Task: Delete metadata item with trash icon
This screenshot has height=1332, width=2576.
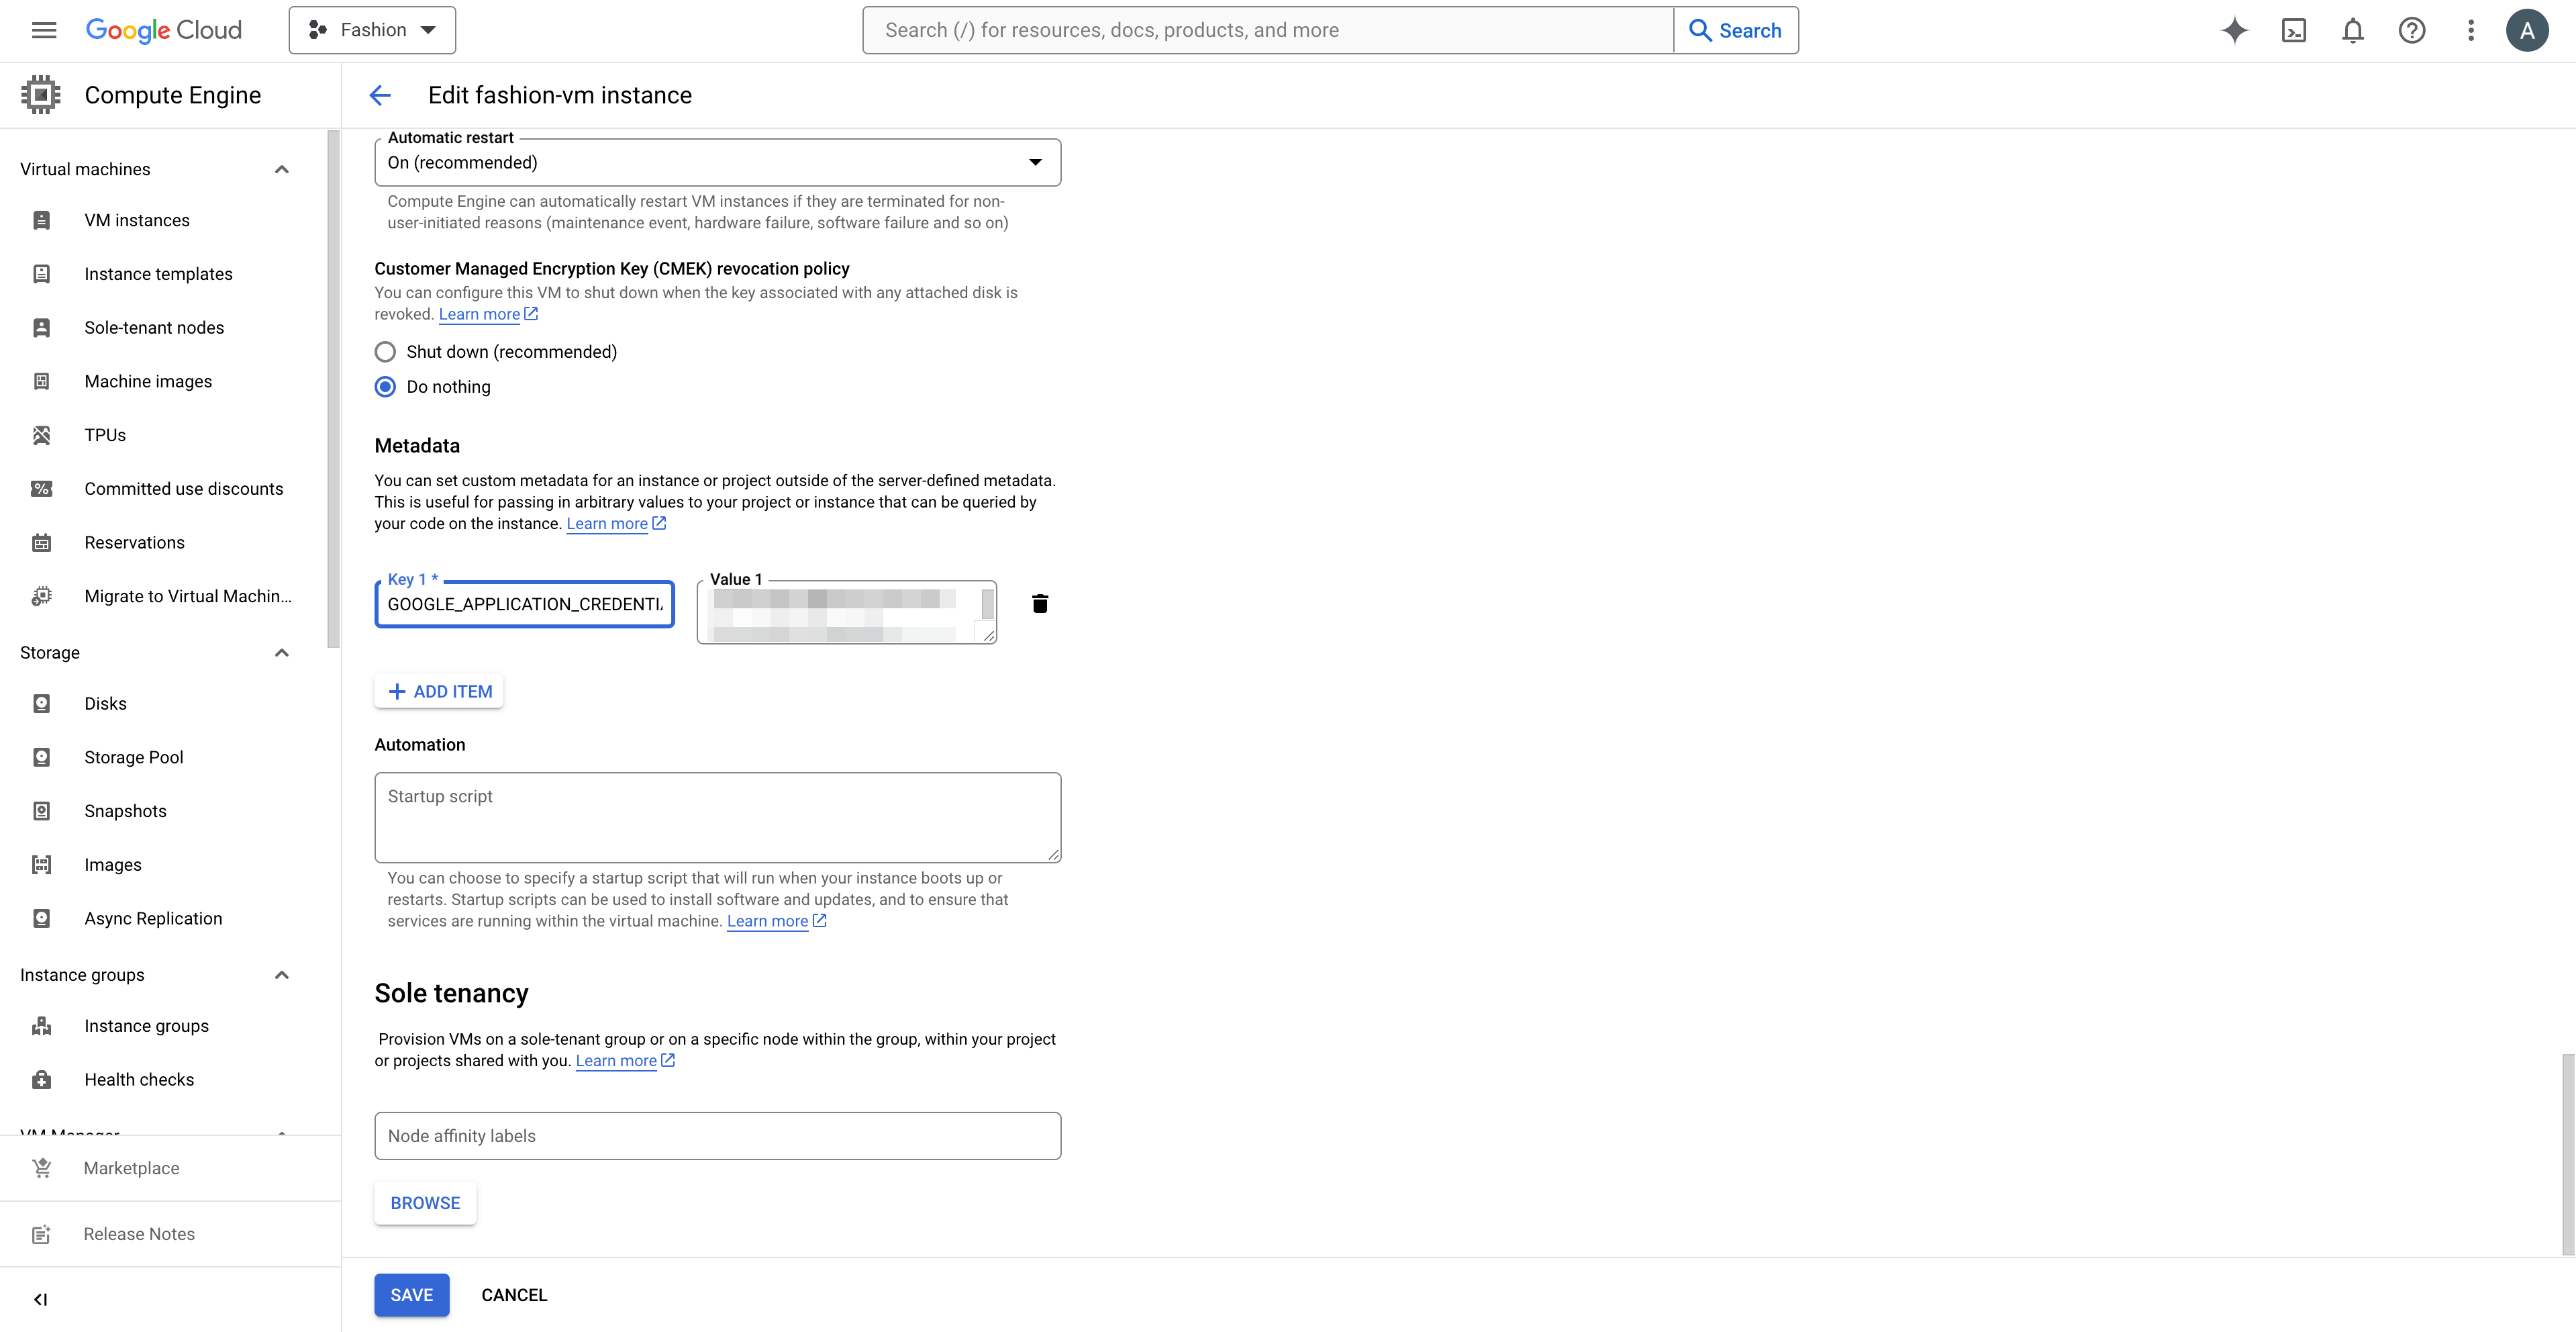Action: [1040, 603]
